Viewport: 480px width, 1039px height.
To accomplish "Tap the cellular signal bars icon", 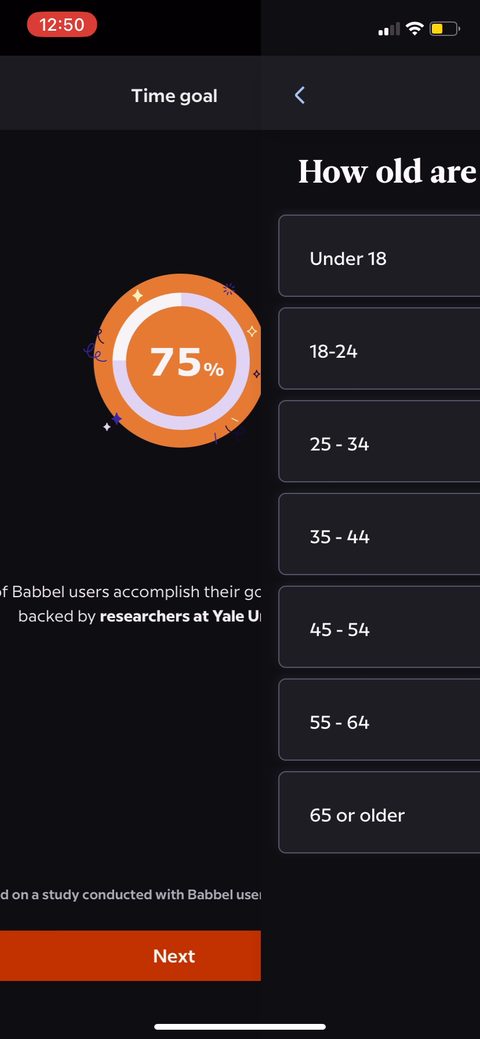I will click(389, 29).
